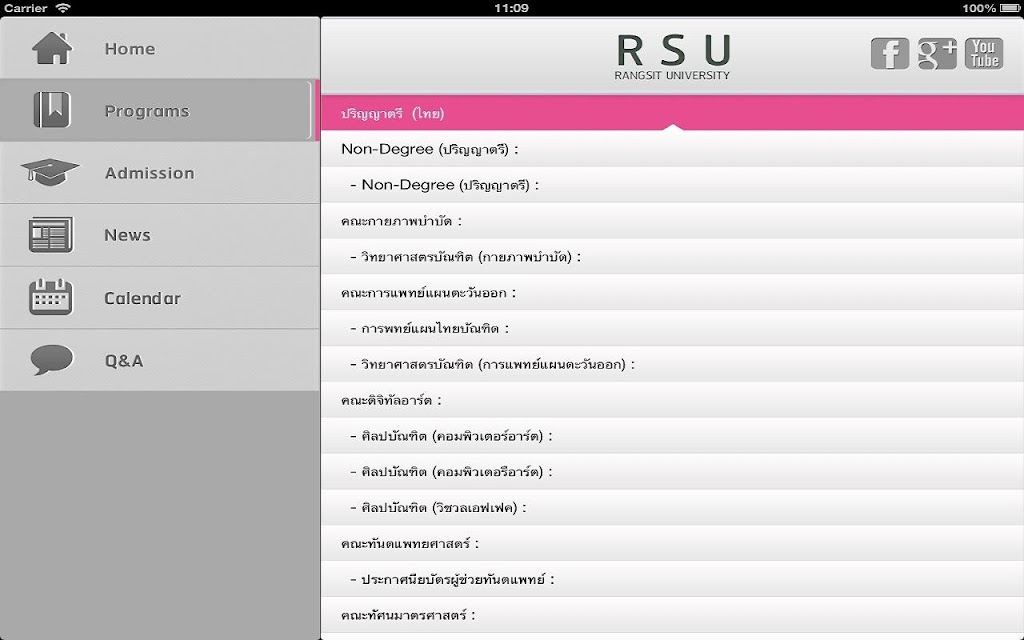Open การพทย์แผนไทยบัณฑิต program

673,328
